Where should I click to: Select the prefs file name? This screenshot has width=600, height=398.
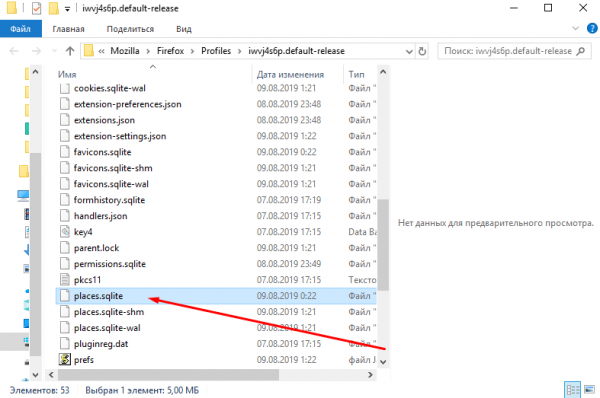84,360
